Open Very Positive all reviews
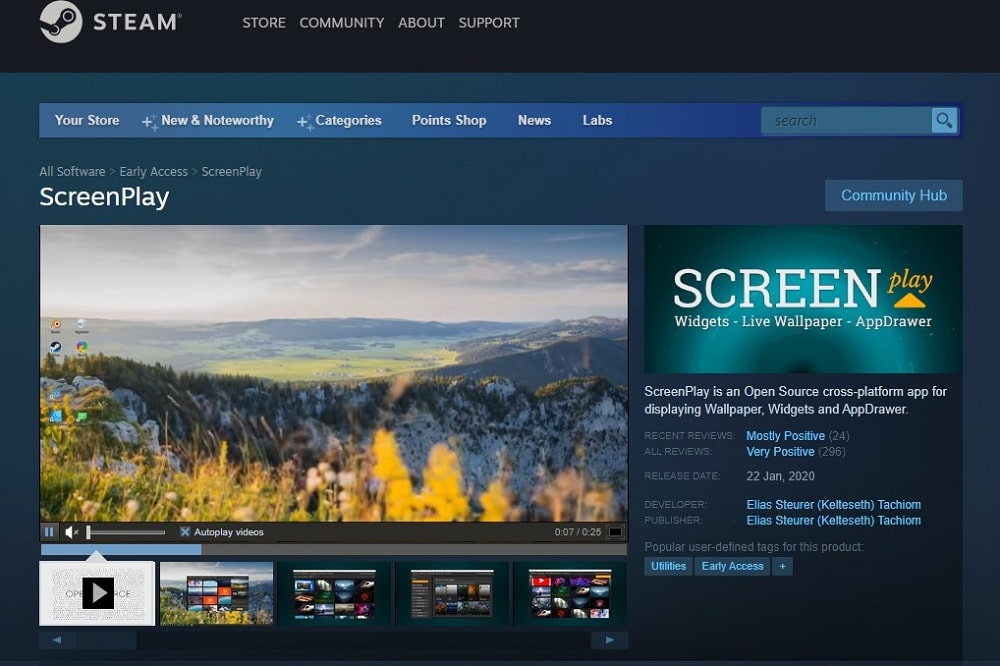The width and height of the screenshot is (1000, 666). click(x=781, y=452)
